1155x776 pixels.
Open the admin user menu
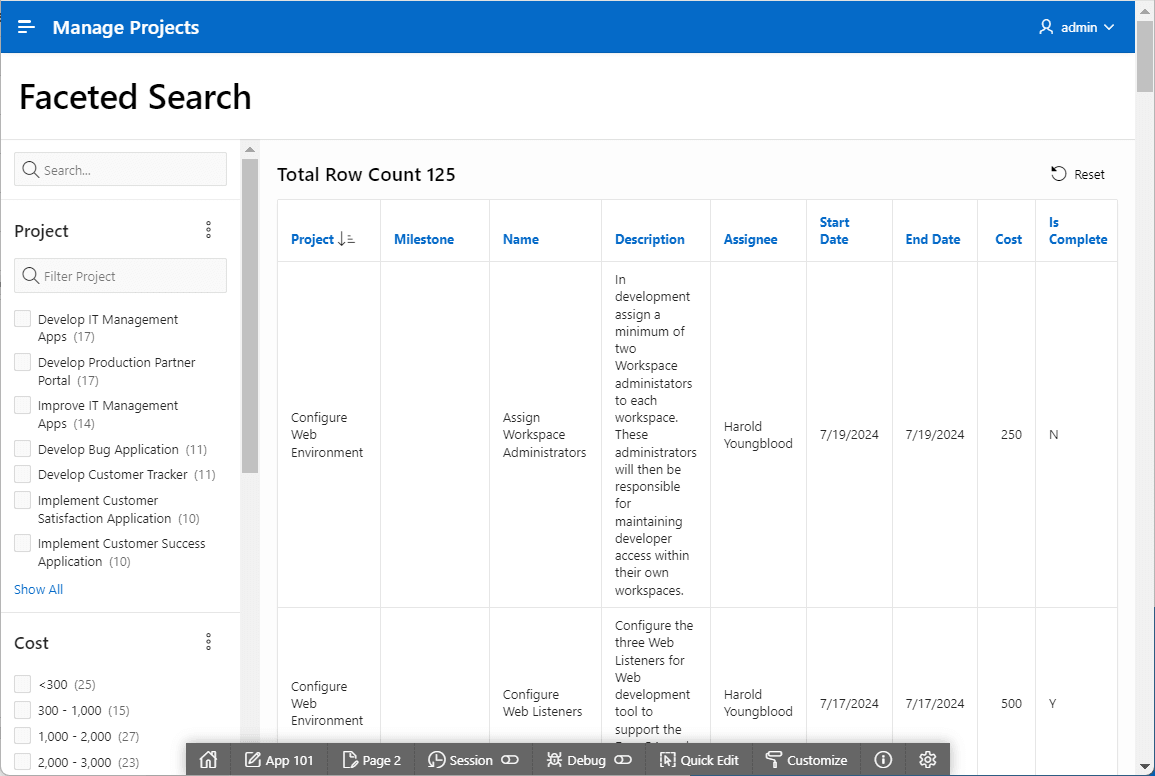coord(1076,27)
